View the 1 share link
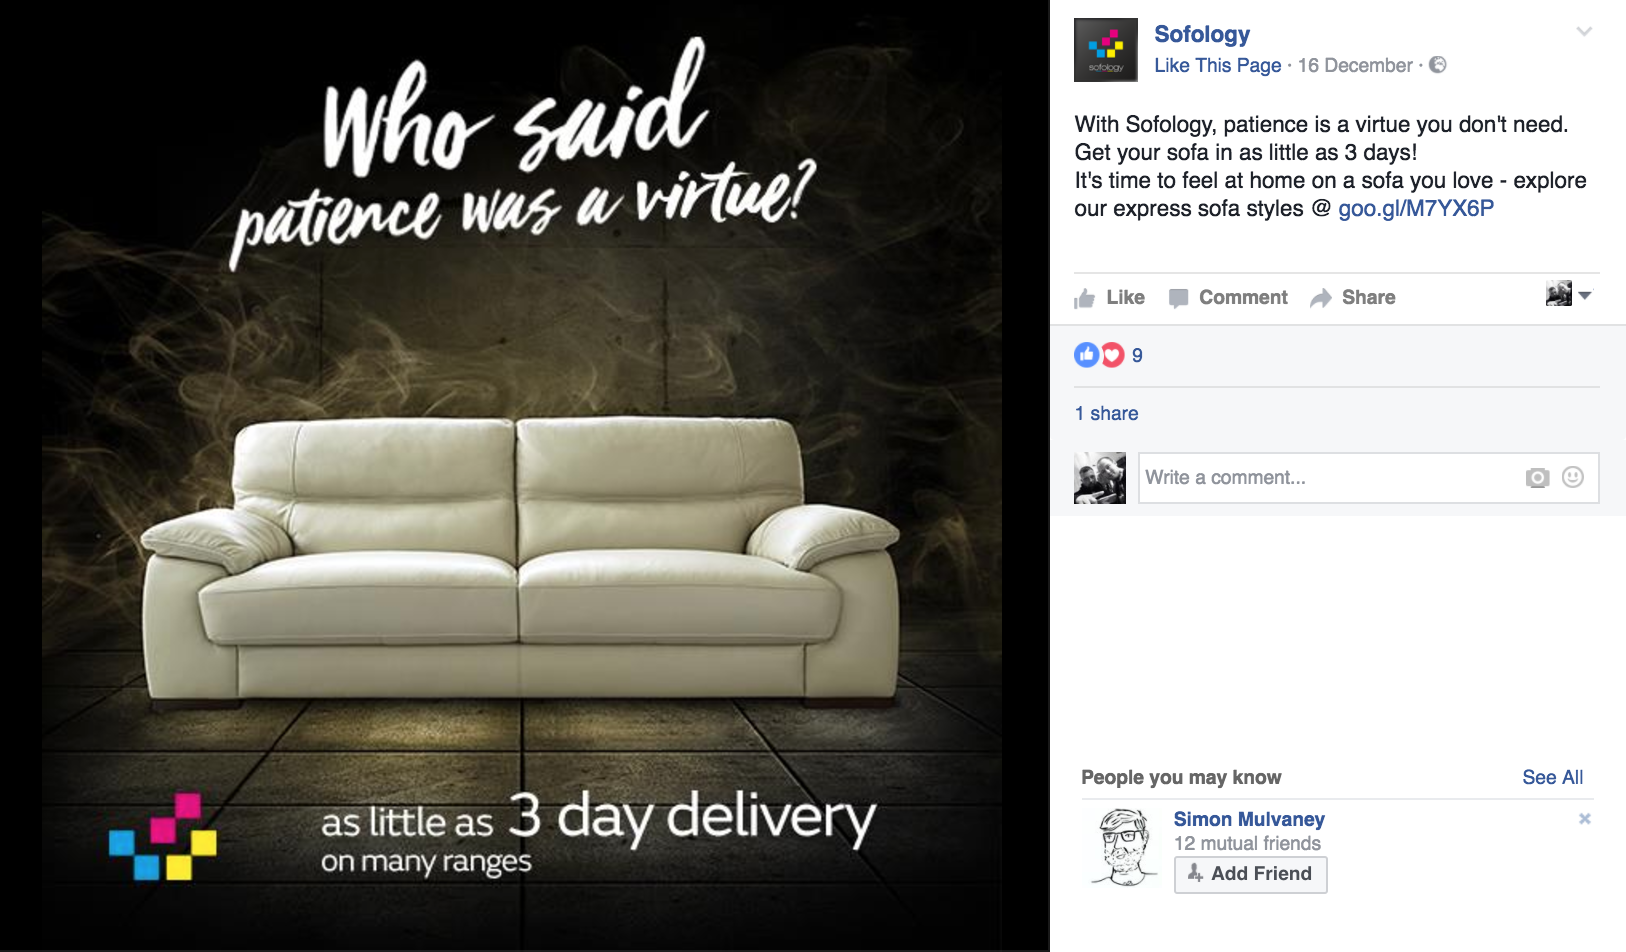1626x952 pixels. 1106,413
